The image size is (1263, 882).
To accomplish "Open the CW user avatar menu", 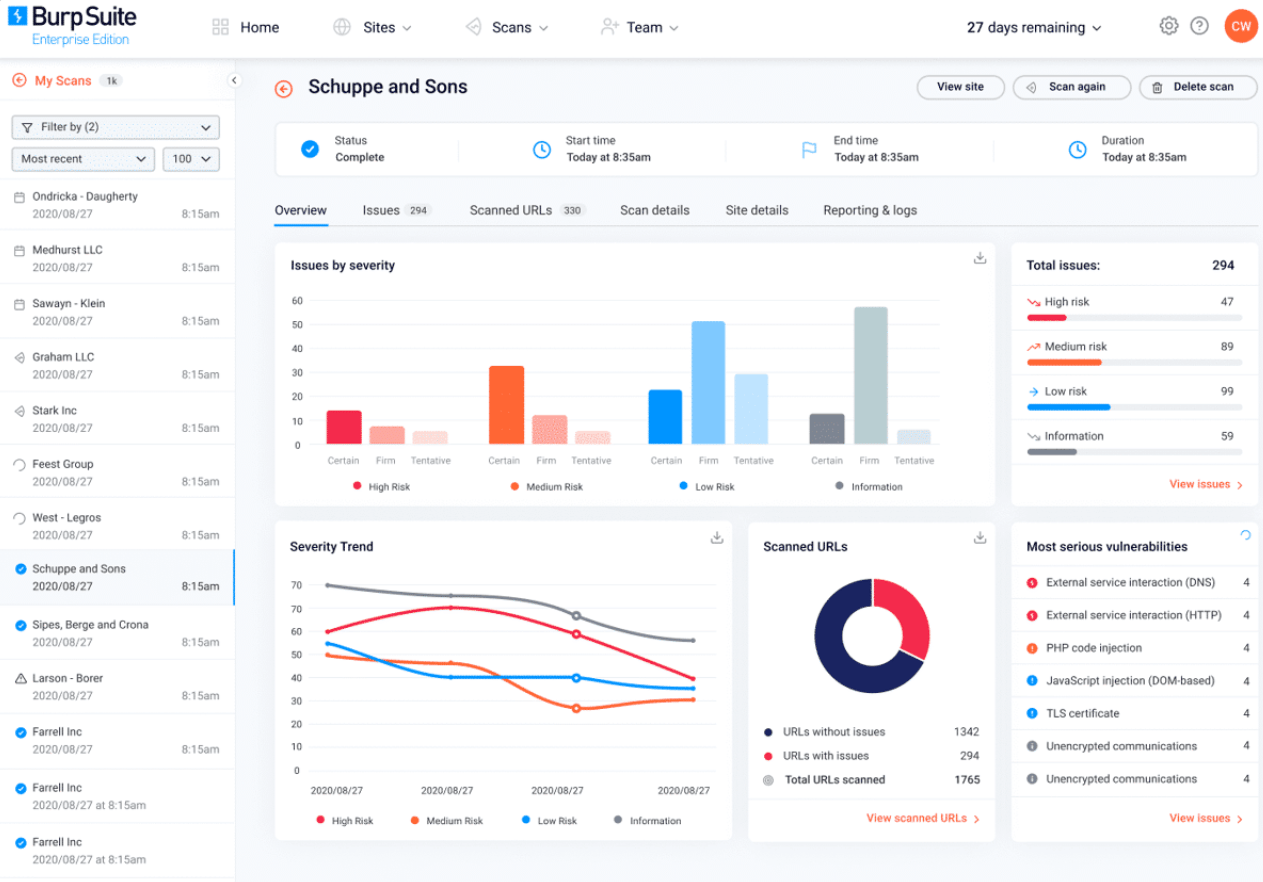I will click(1241, 27).
